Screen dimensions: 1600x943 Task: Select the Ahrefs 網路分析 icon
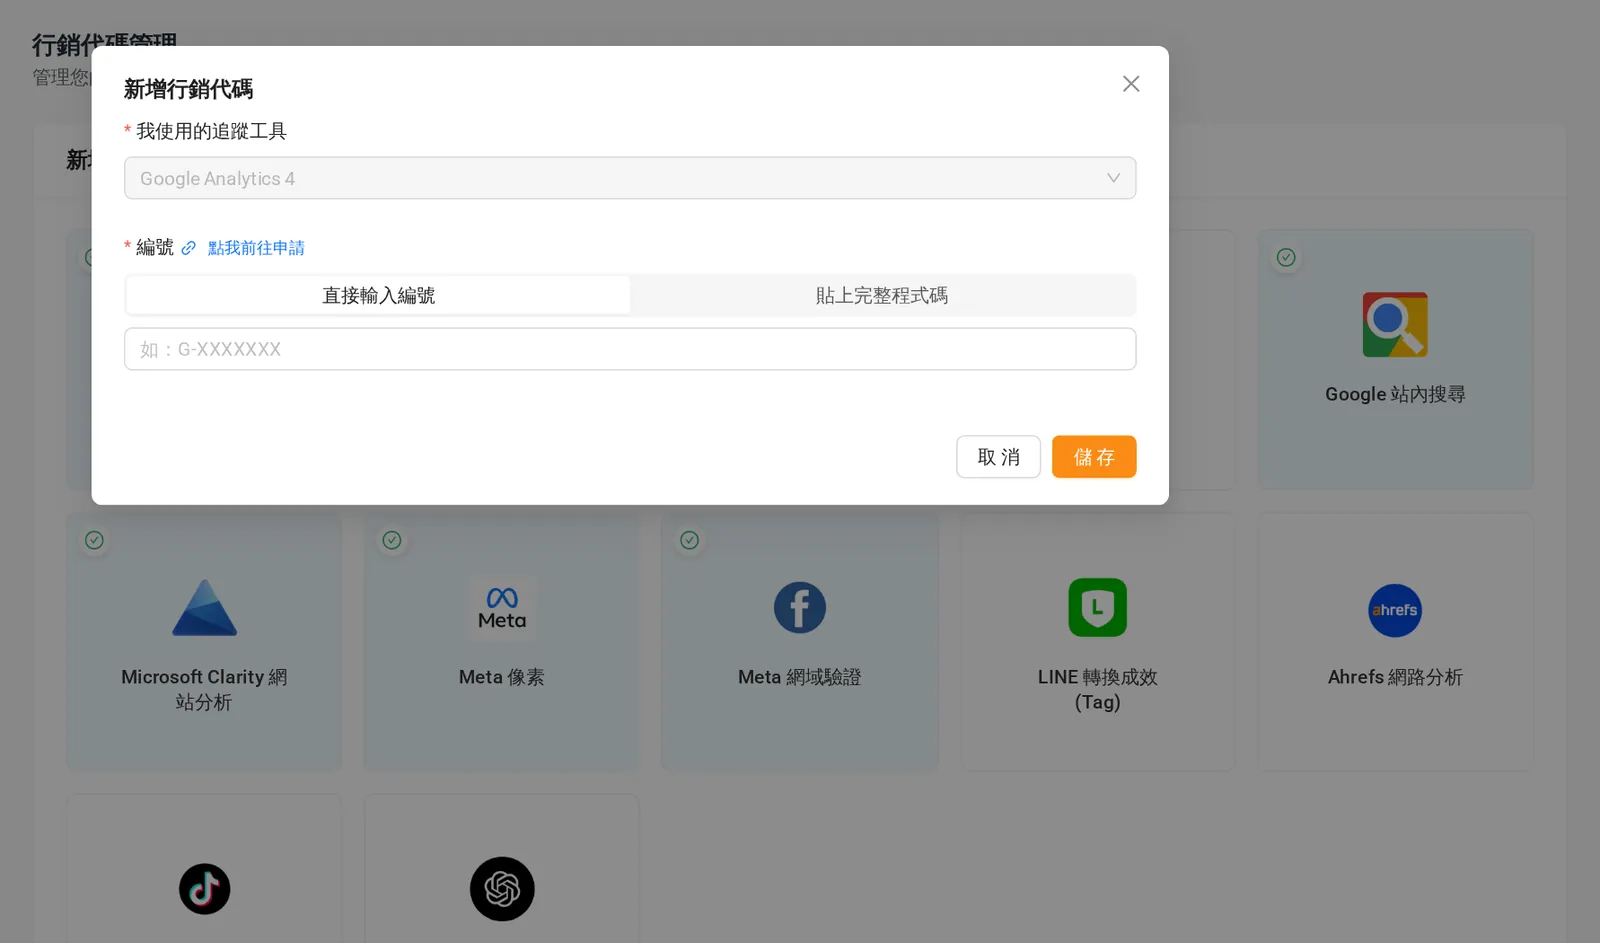click(x=1395, y=610)
